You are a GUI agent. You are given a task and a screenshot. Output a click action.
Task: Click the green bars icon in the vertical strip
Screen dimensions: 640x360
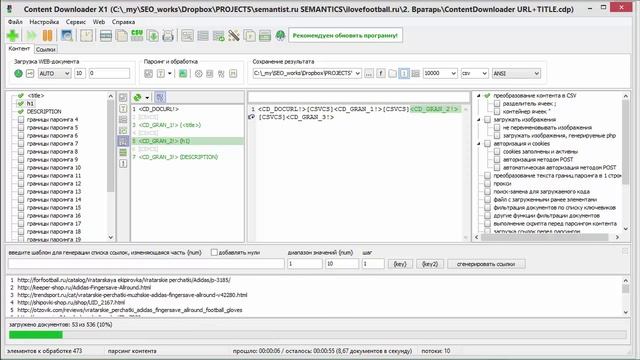[123, 152]
